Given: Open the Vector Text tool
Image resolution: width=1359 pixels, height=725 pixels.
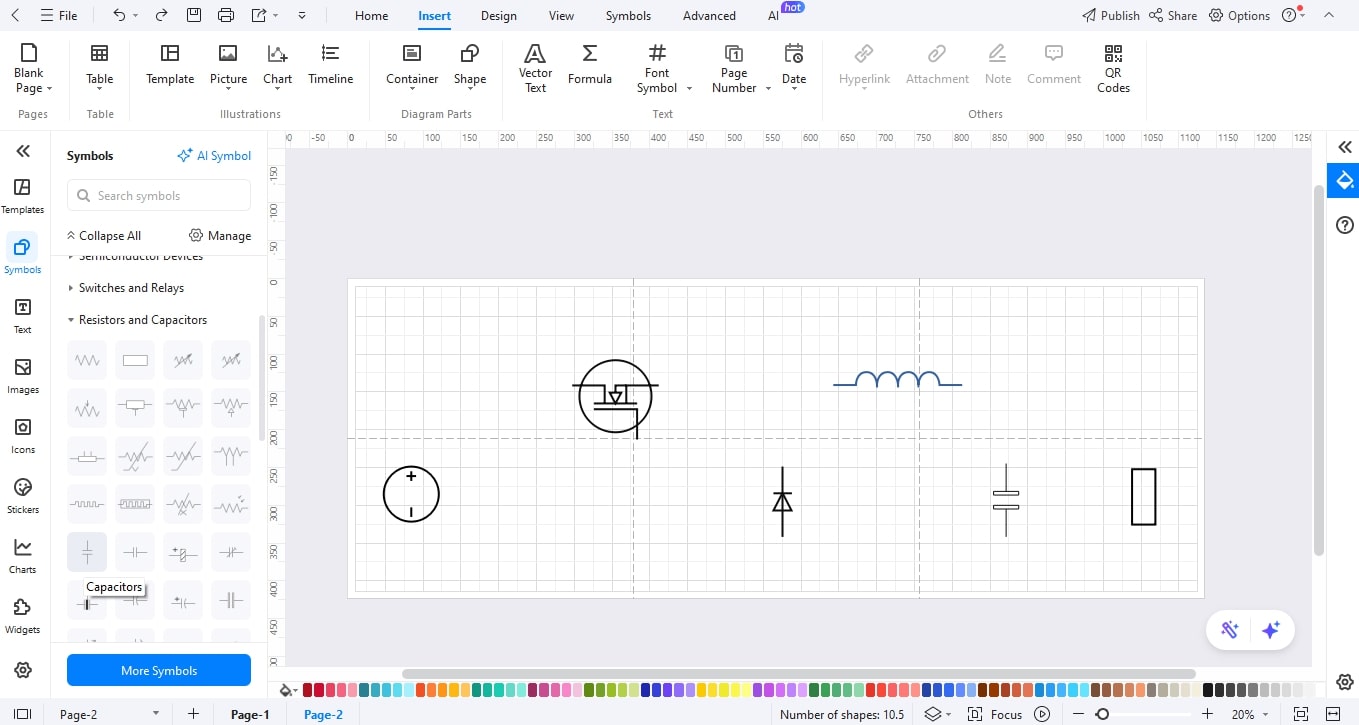Looking at the screenshot, I should (x=535, y=67).
